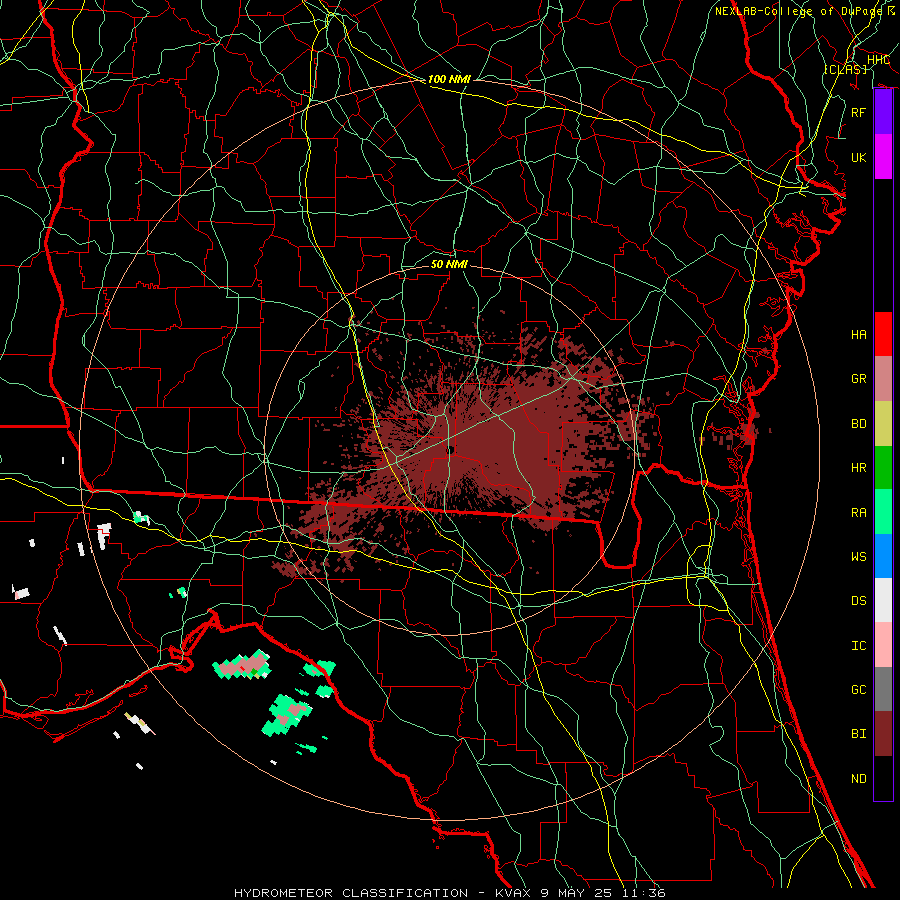Image resolution: width=900 pixels, height=900 pixels.
Task: Click the '9 MAY 25' date text
Action: 576,893
